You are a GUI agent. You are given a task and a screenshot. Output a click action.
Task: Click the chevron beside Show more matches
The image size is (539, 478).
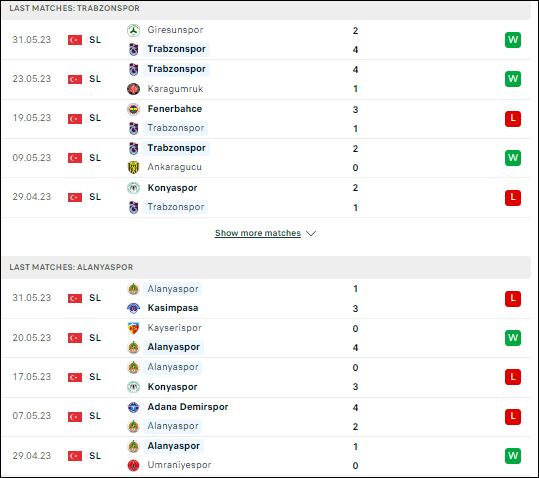click(311, 233)
